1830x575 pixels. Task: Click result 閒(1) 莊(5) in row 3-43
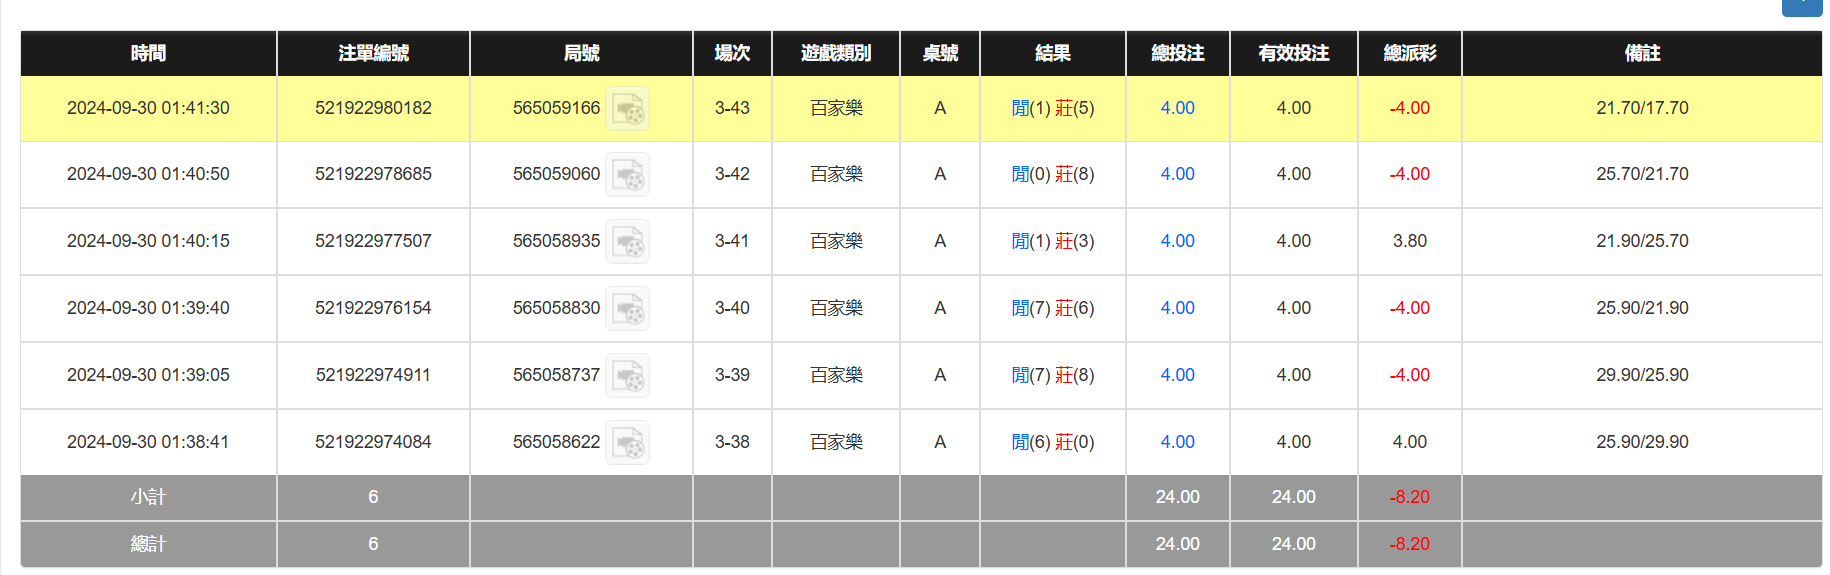click(x=1052, y=108)
